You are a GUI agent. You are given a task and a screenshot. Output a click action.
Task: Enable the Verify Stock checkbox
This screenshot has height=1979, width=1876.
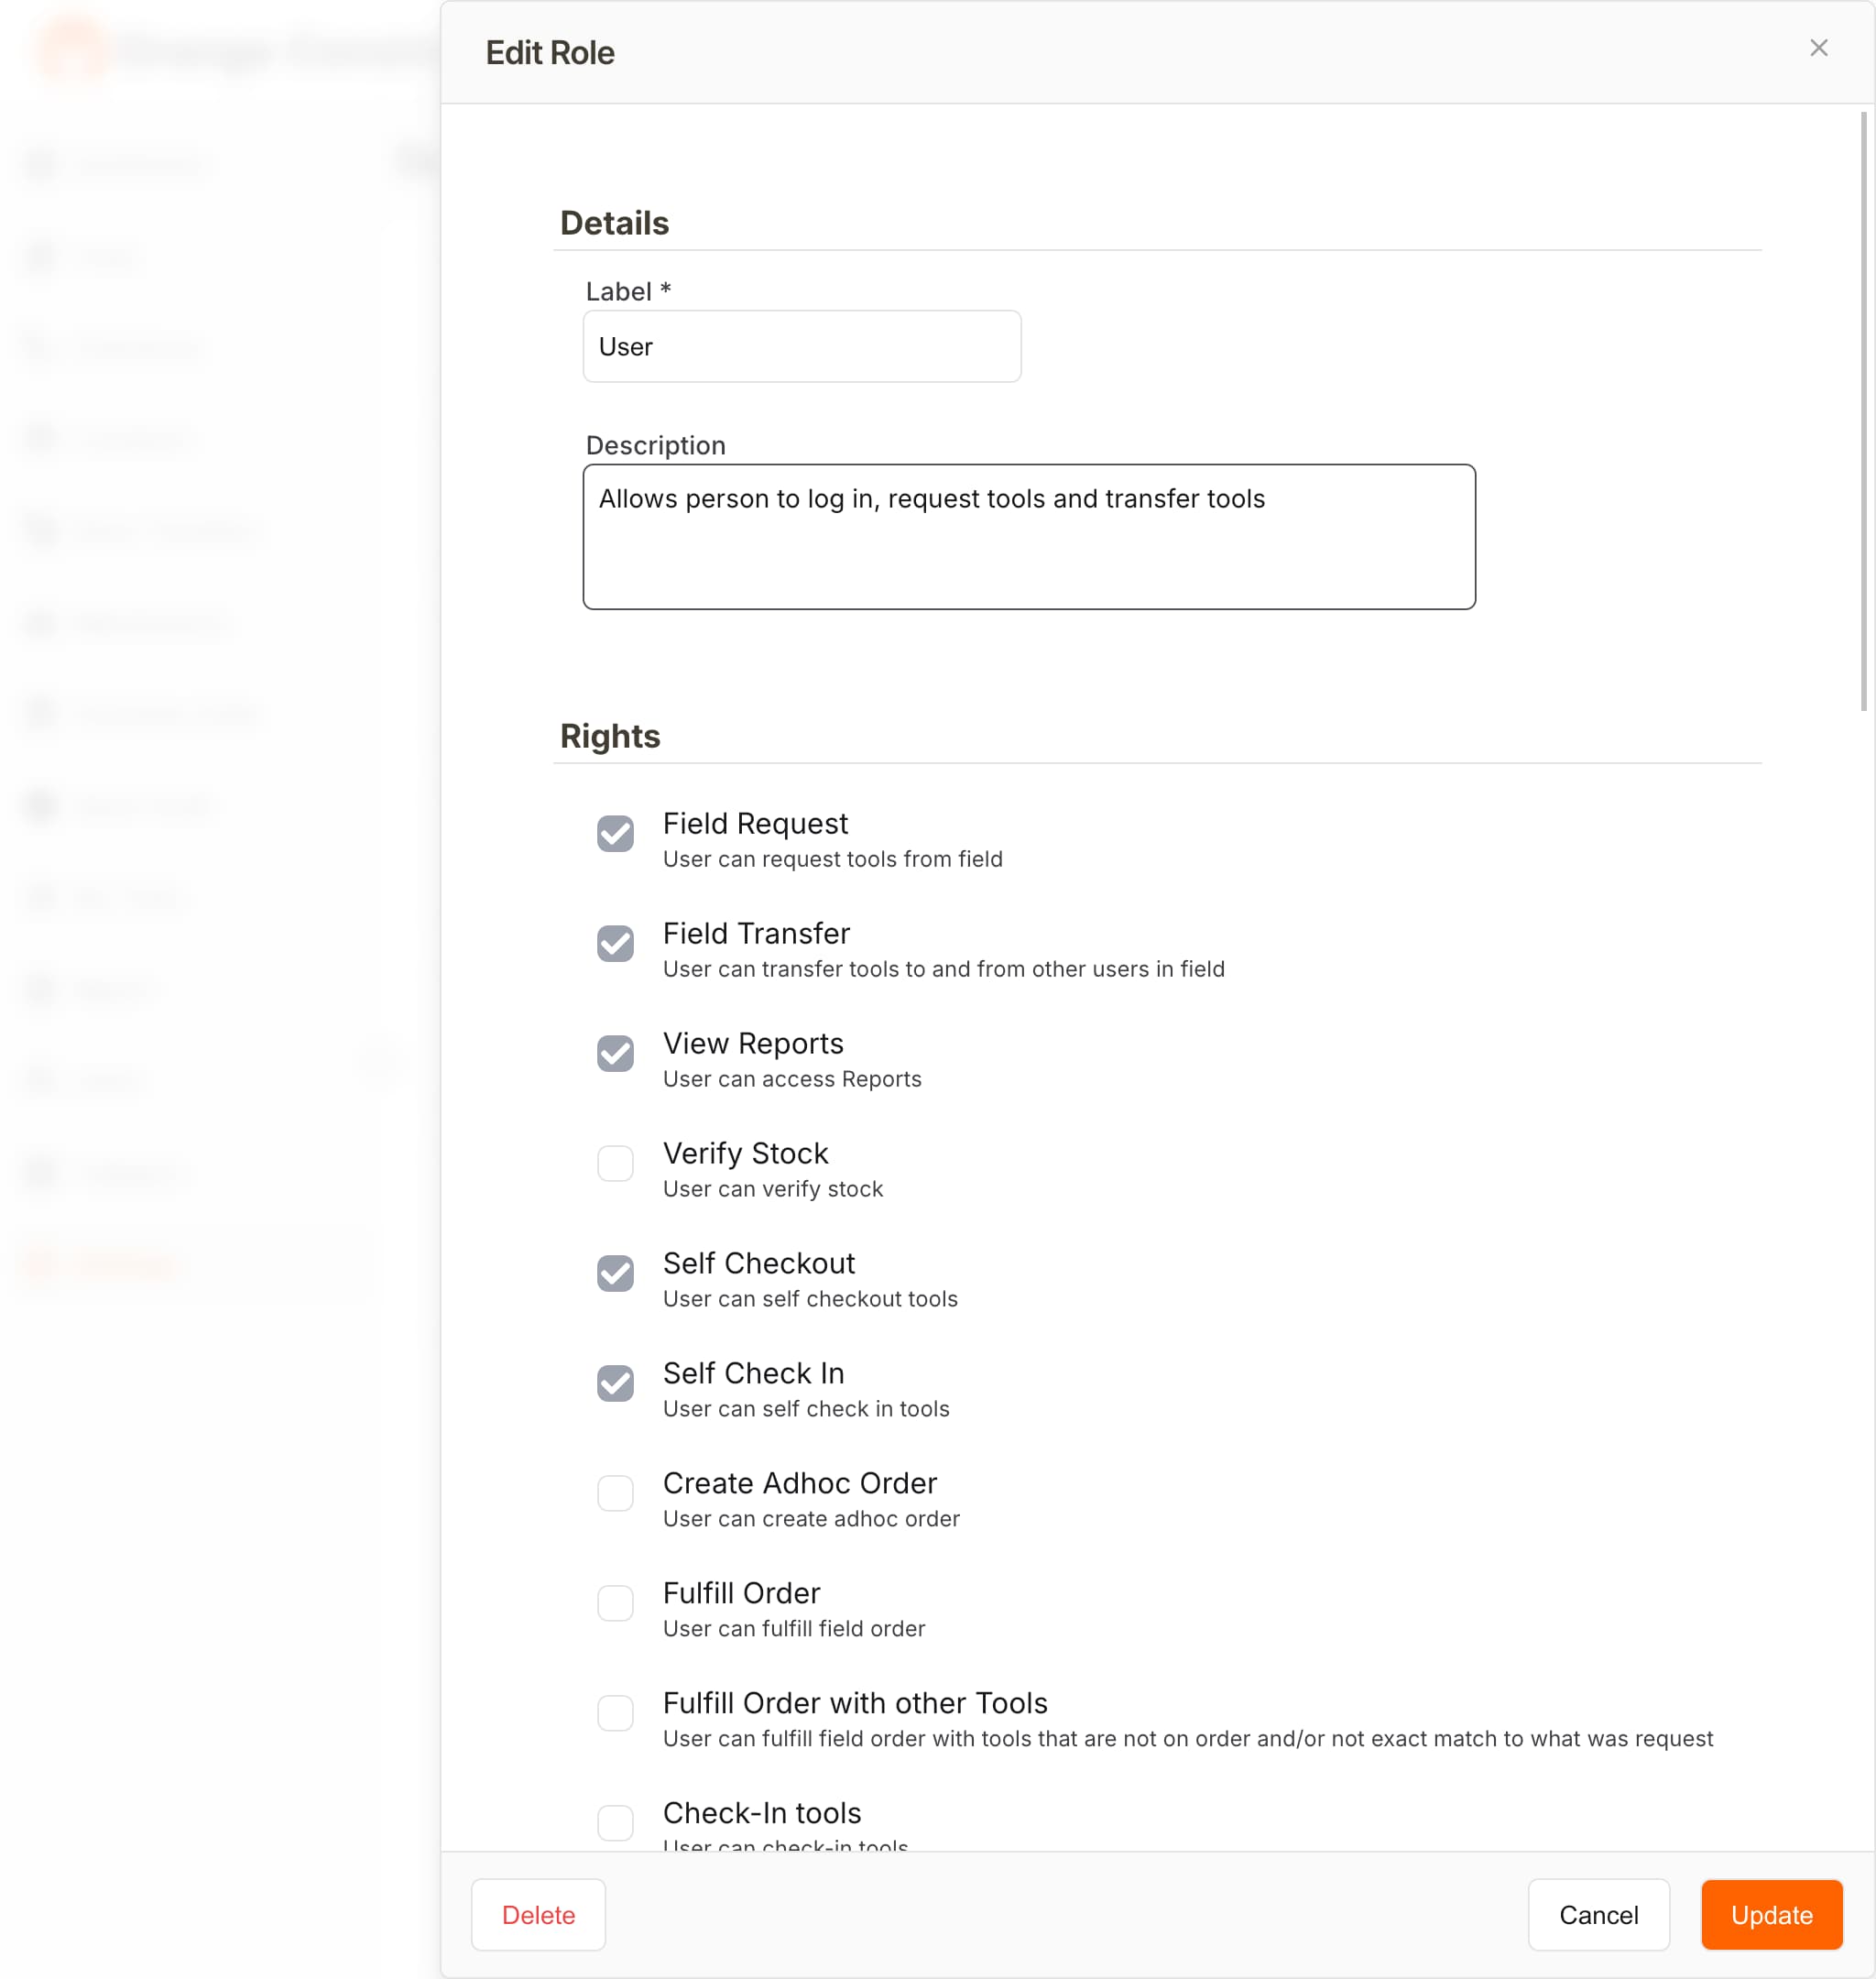pos(615,1163)
